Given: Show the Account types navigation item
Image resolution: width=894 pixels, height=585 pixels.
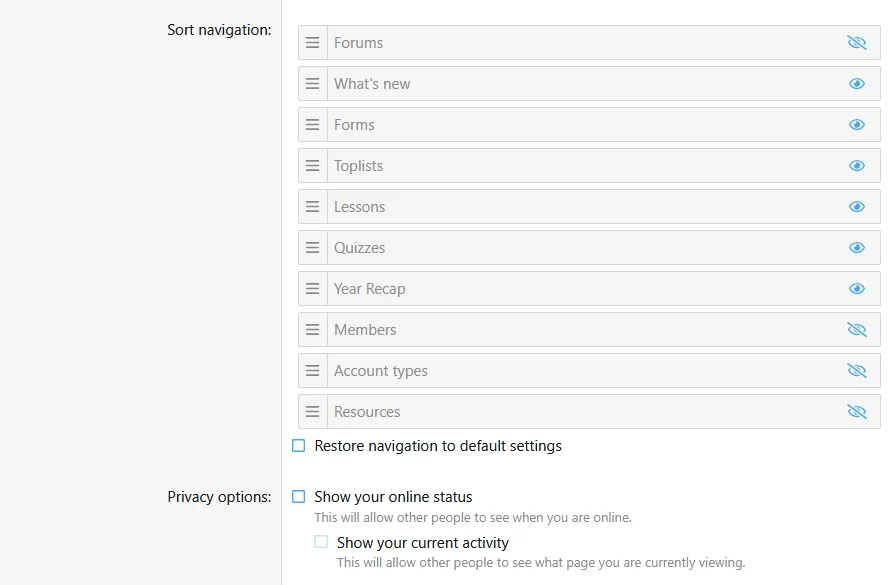Looking at the screenshot, I should click(x=856, y=370).
